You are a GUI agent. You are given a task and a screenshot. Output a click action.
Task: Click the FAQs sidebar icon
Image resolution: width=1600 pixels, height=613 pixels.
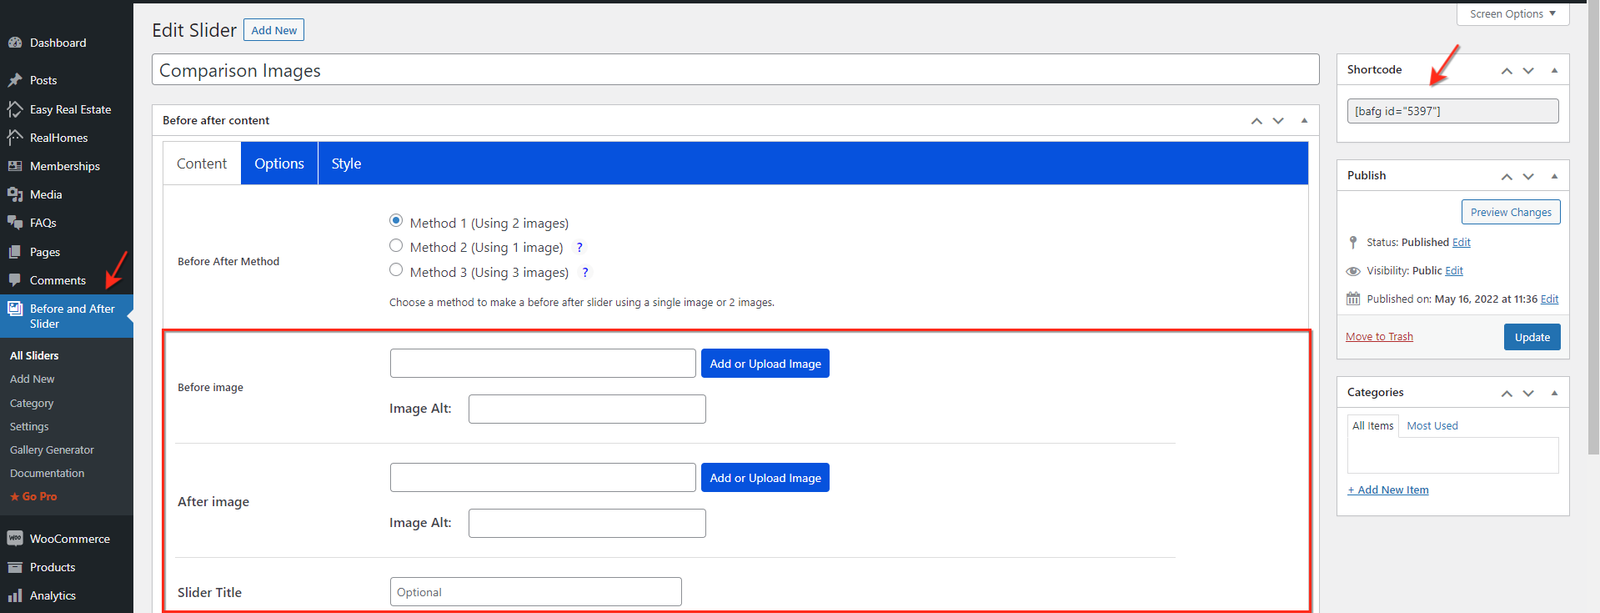point(15,222)
